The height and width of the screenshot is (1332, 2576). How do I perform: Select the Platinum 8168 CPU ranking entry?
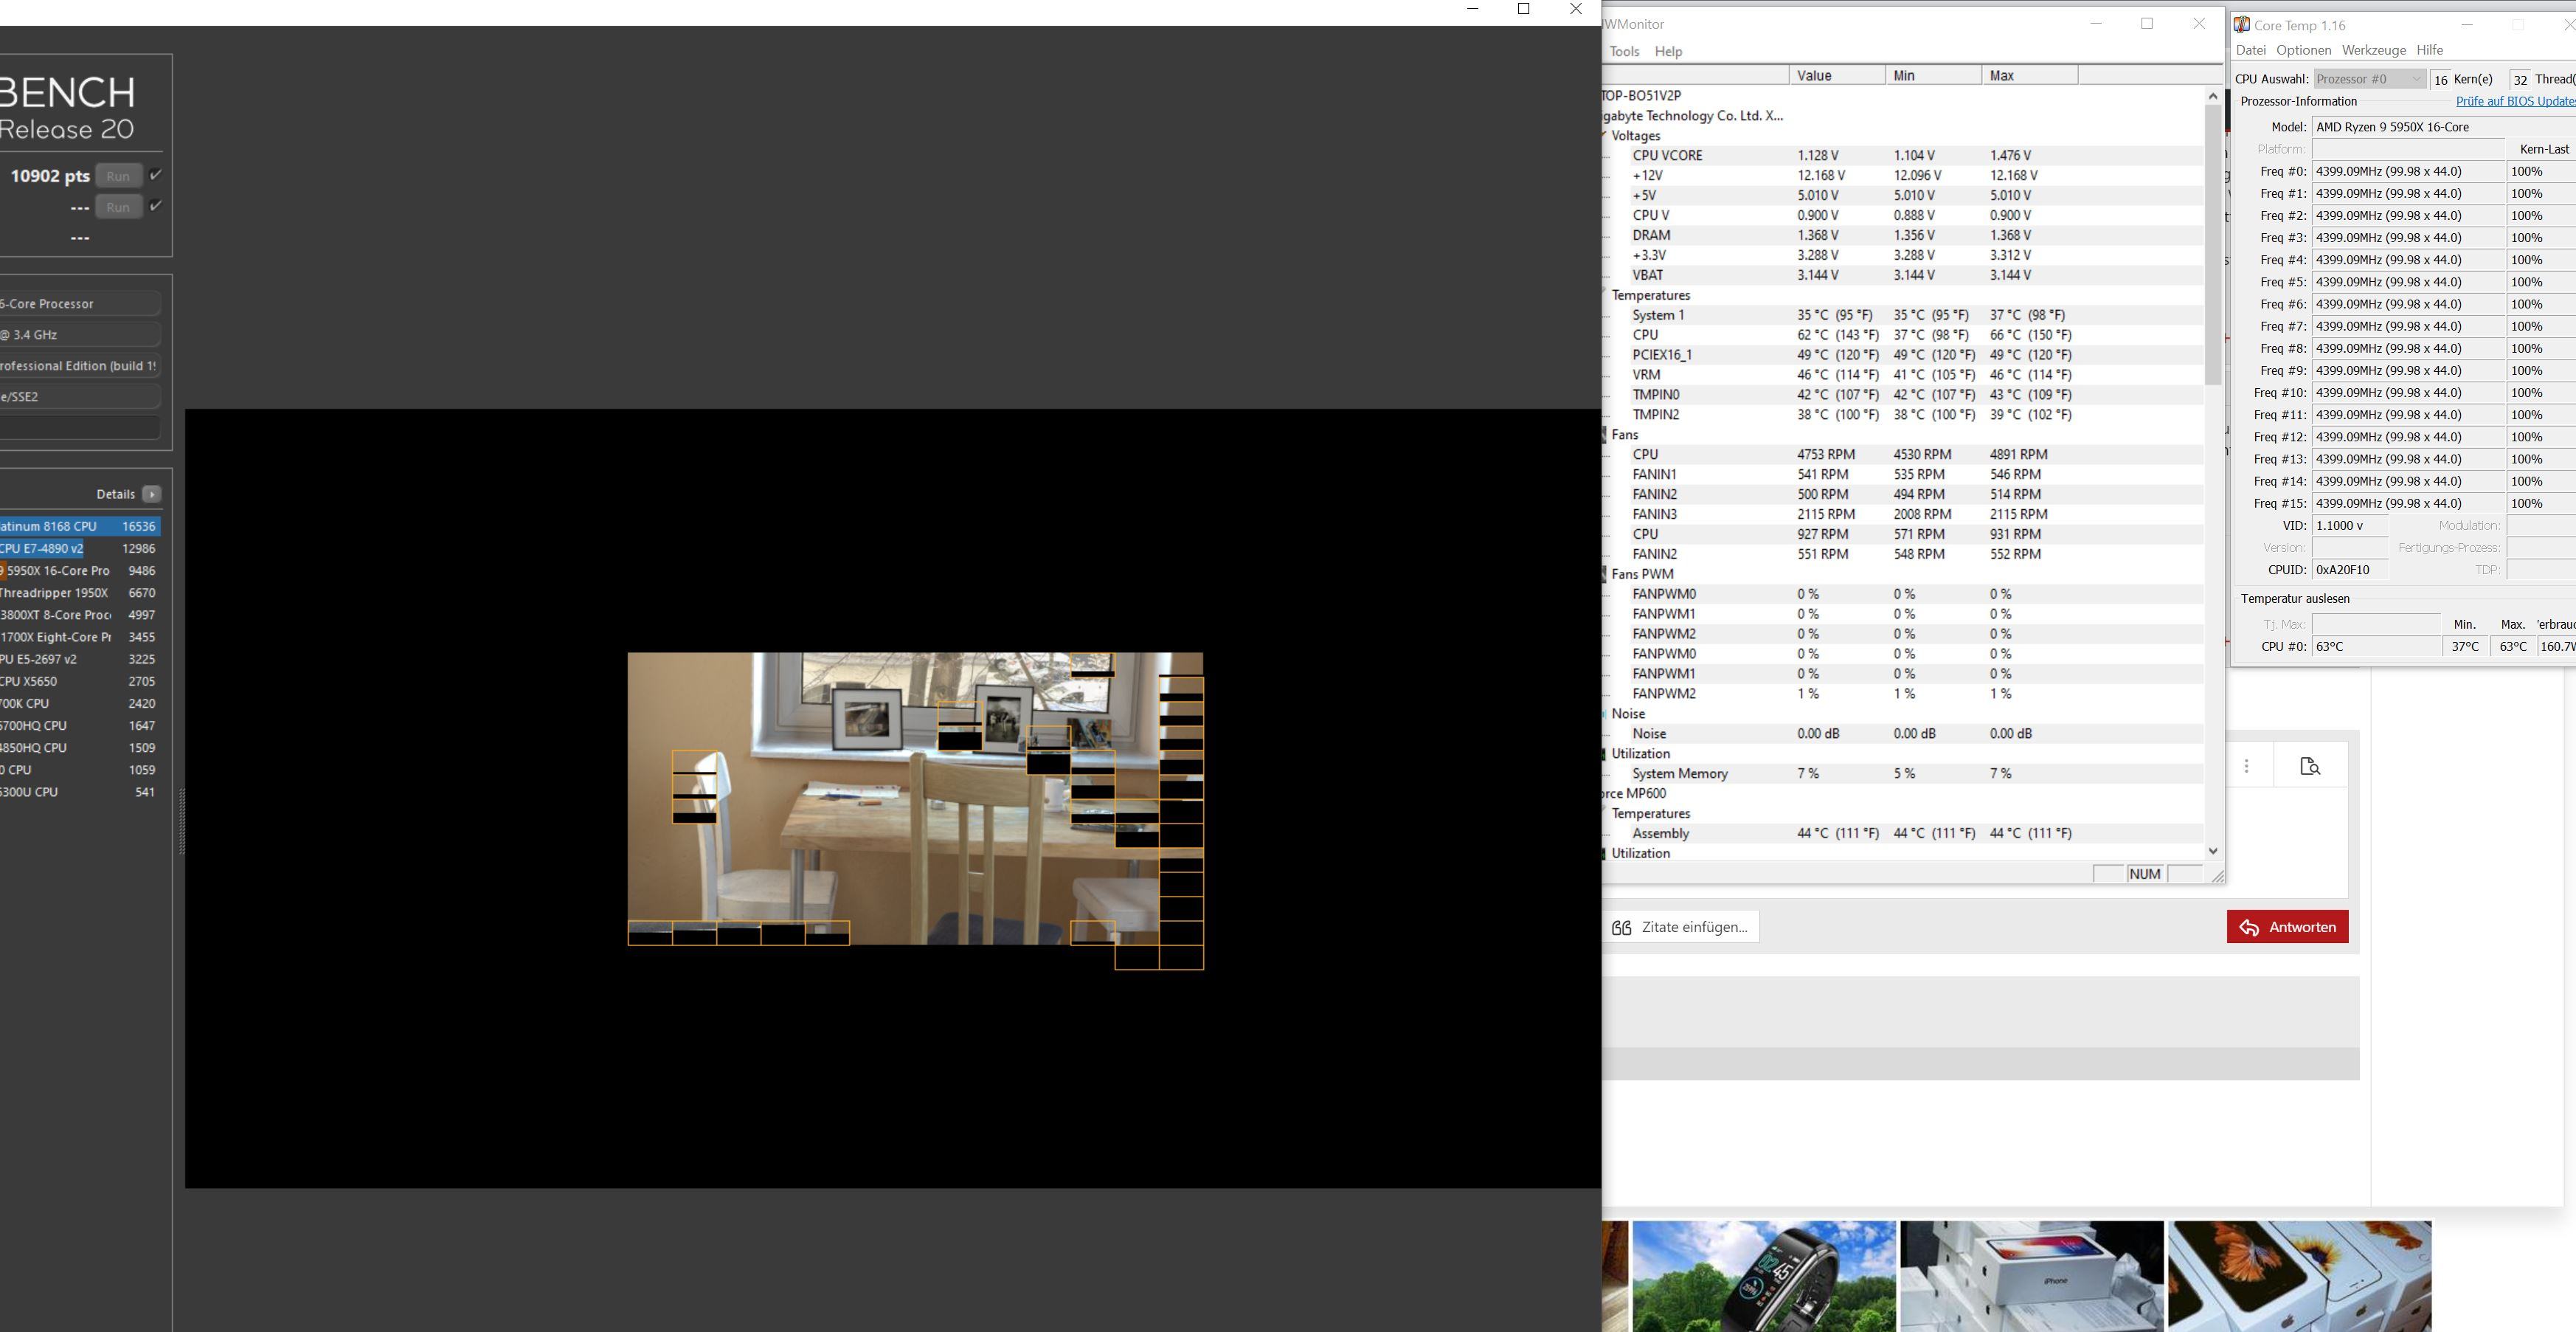tap(80, 526)
